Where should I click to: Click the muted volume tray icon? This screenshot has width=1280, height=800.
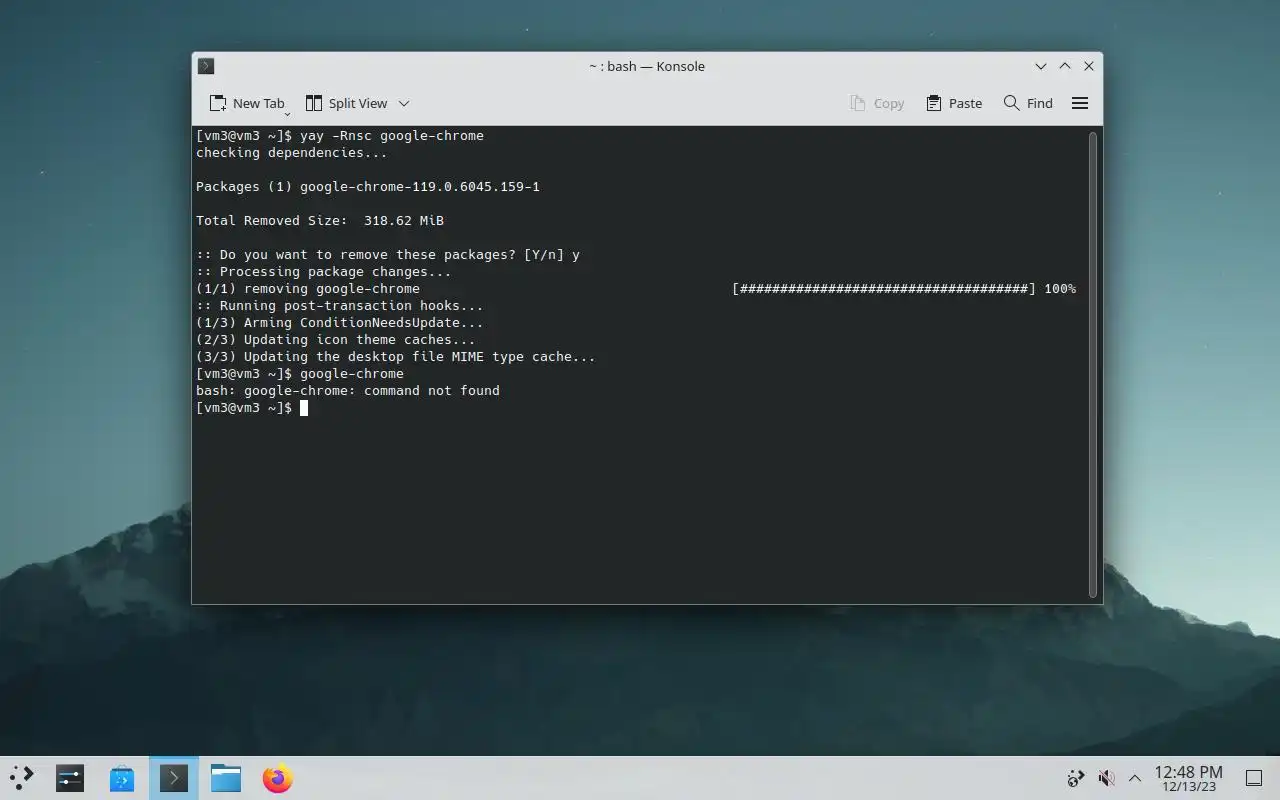point(1106,778)
